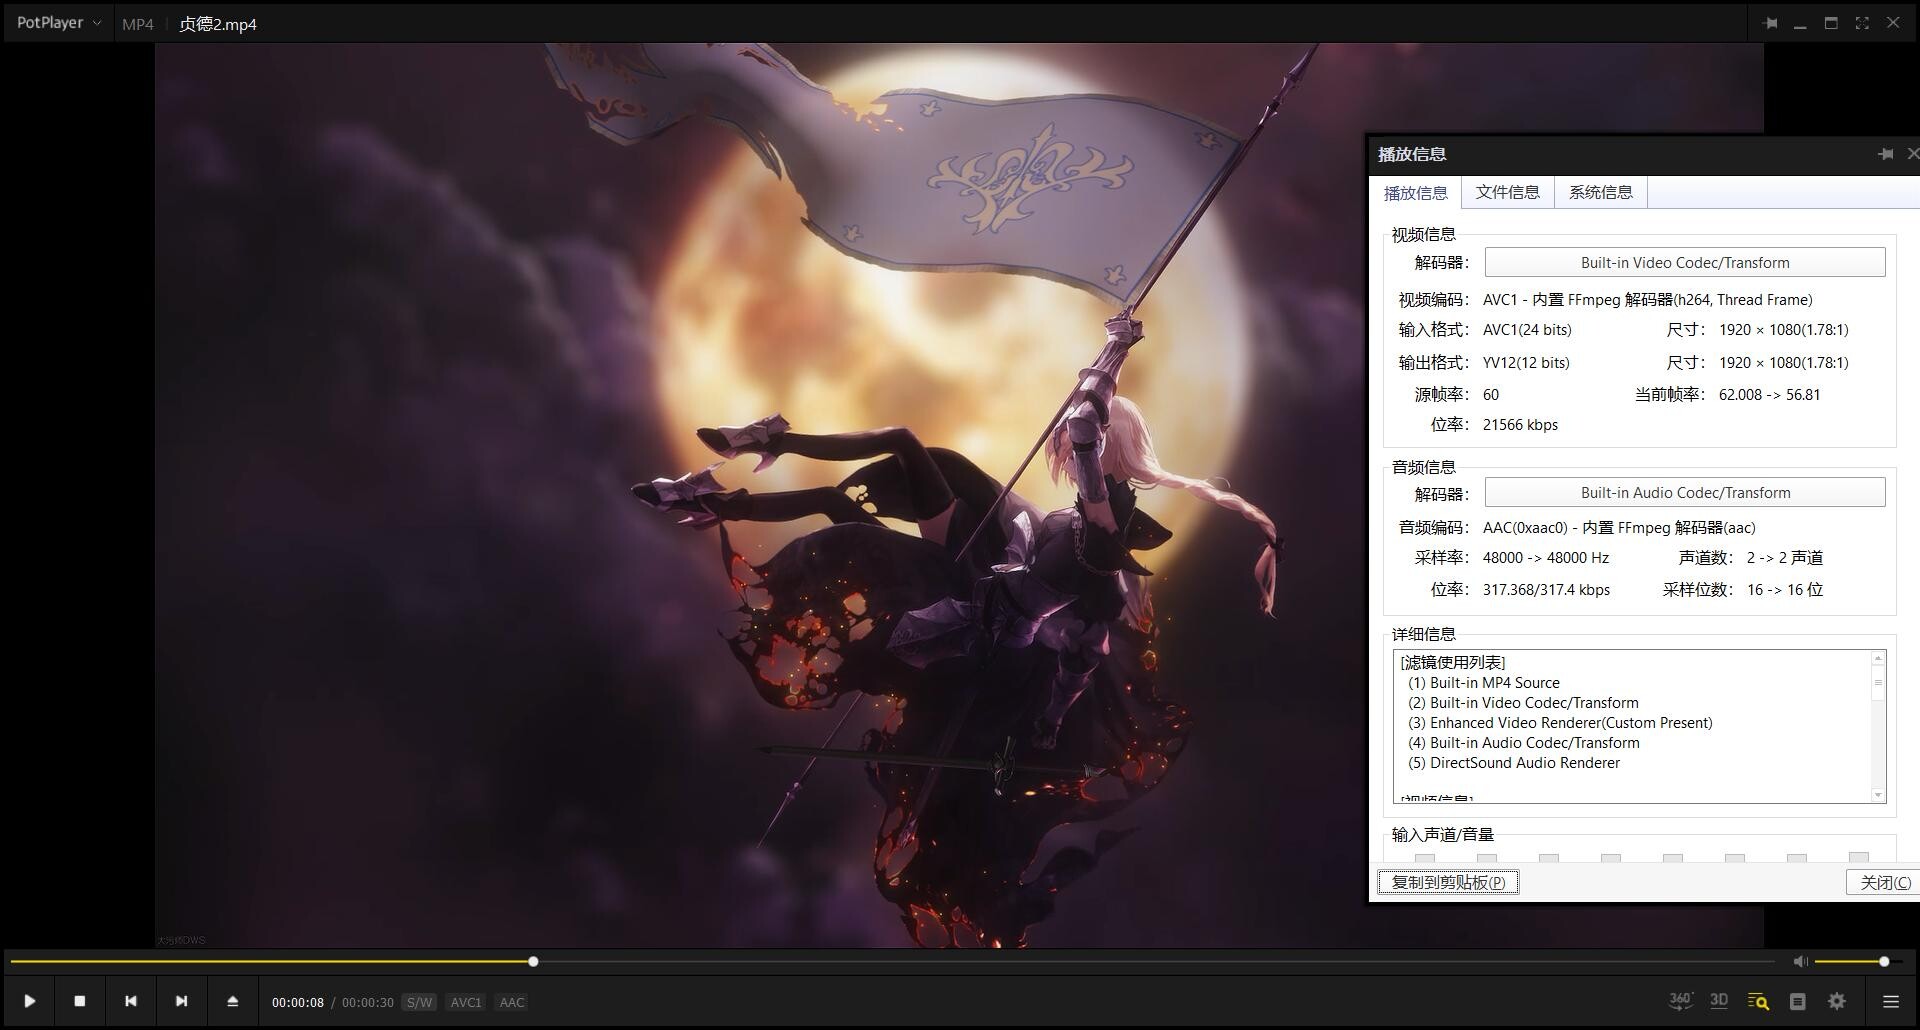
Task: Pin the playback info window
Action: [x=1885, y=154]
